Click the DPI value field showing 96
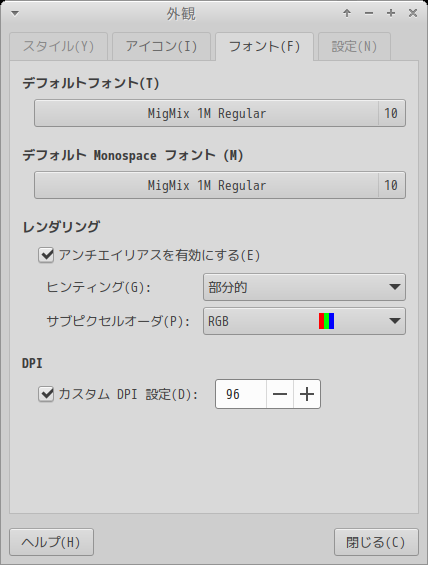The width and height of the screenshot is (428, 565). (x=241, y=394)
